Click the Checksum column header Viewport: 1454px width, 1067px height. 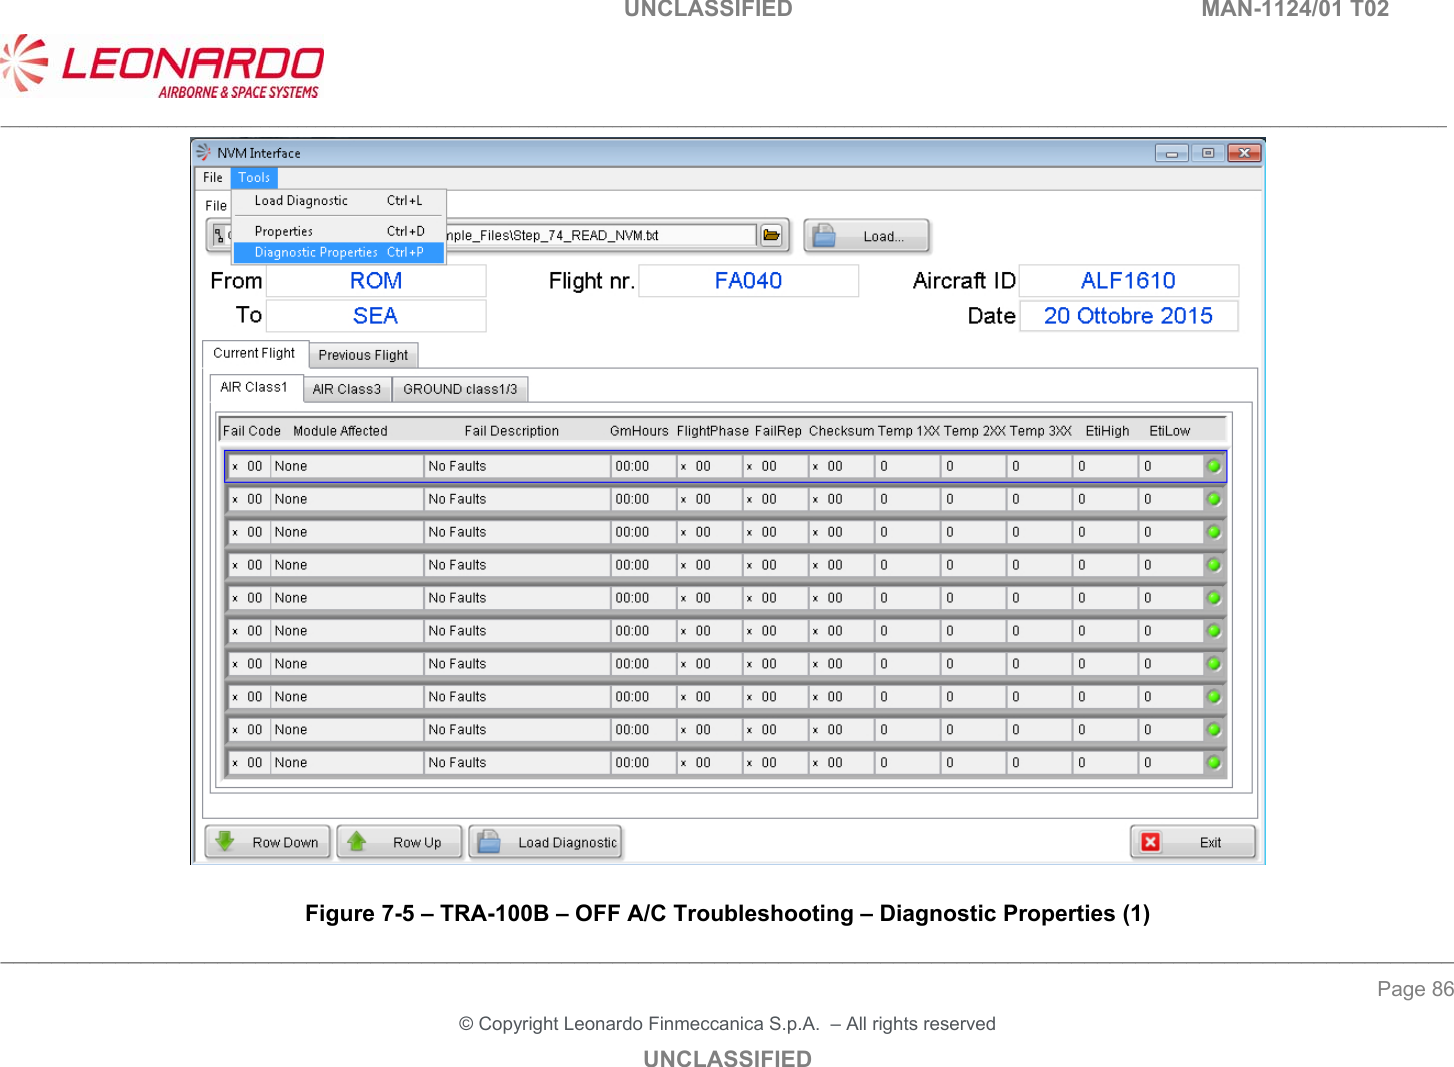coord(842,431)
